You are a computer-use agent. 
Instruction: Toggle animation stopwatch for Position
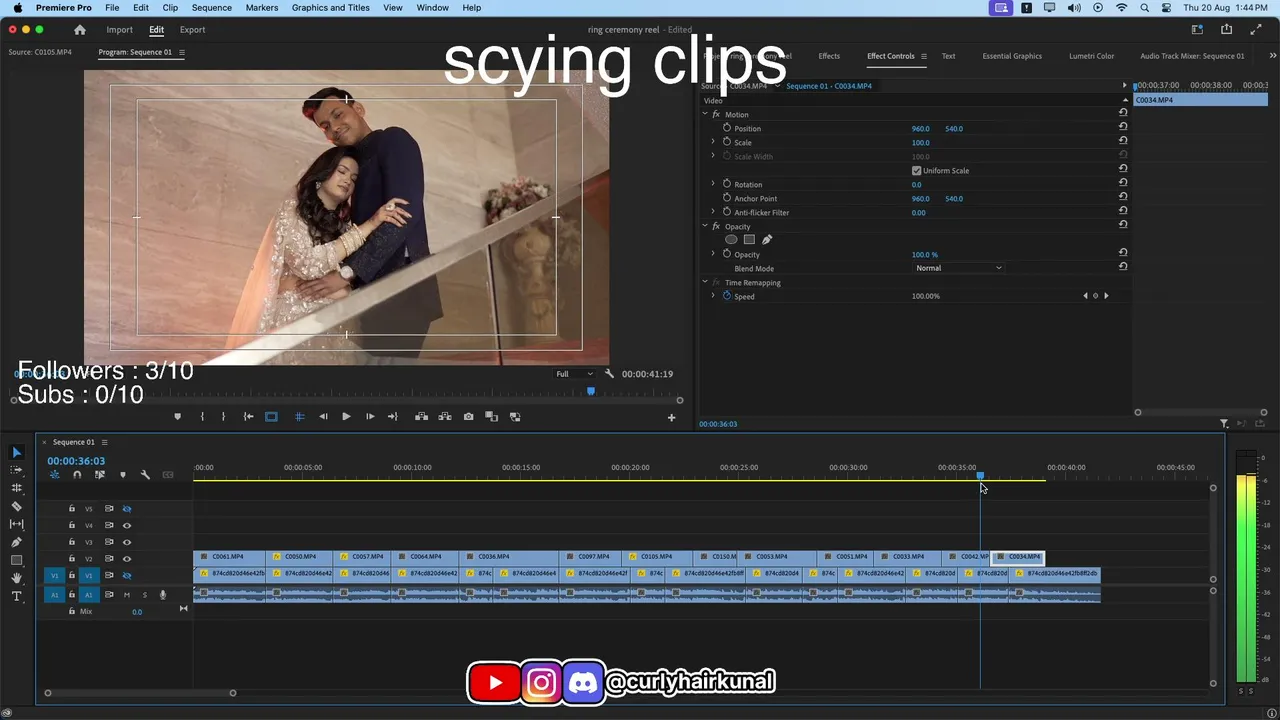[x=727, y=129]
